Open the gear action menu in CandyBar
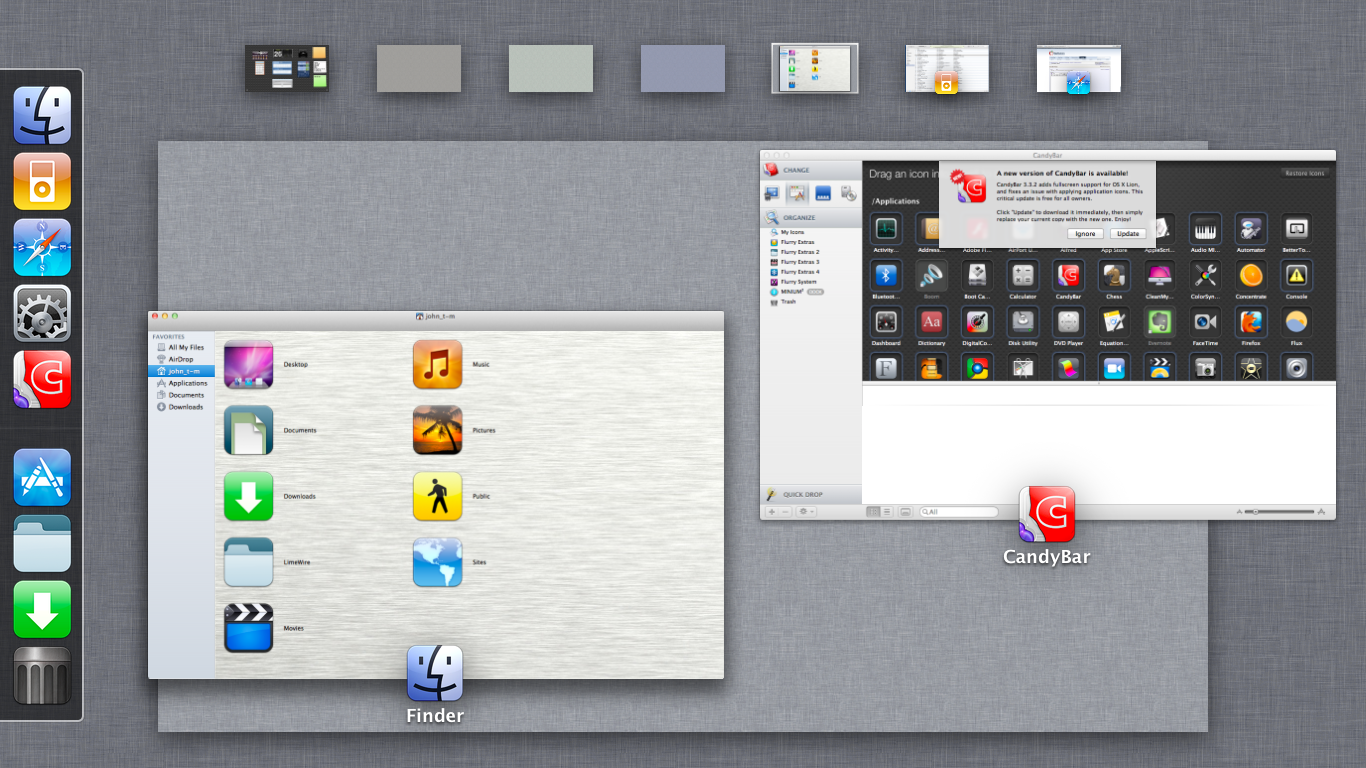The height and width of the screenshot is (768, 1366). (806, 511)
